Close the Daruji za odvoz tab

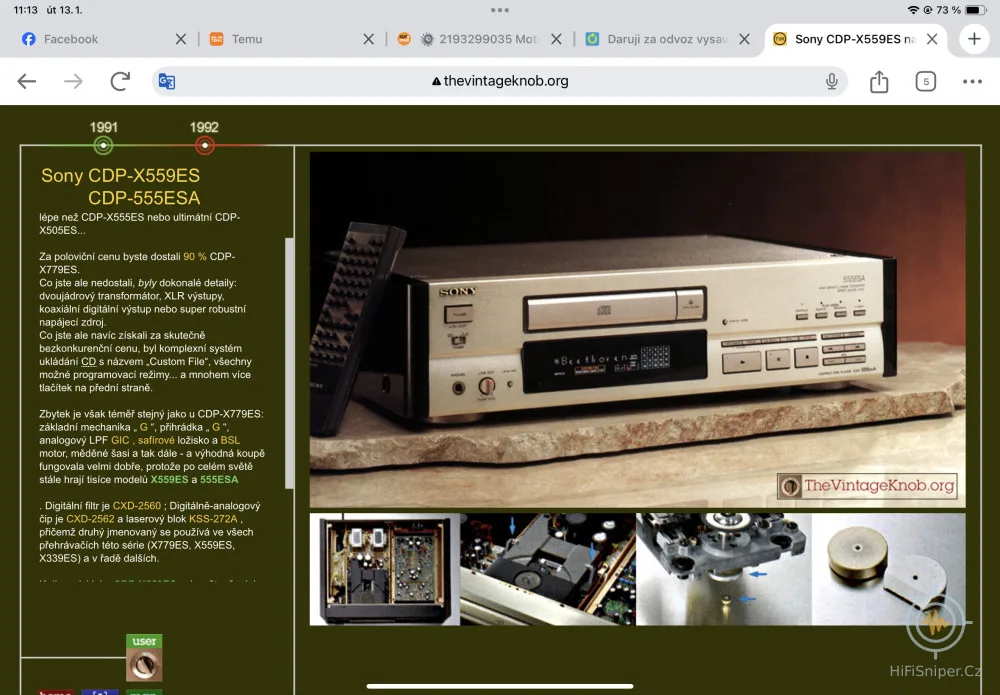744,39
